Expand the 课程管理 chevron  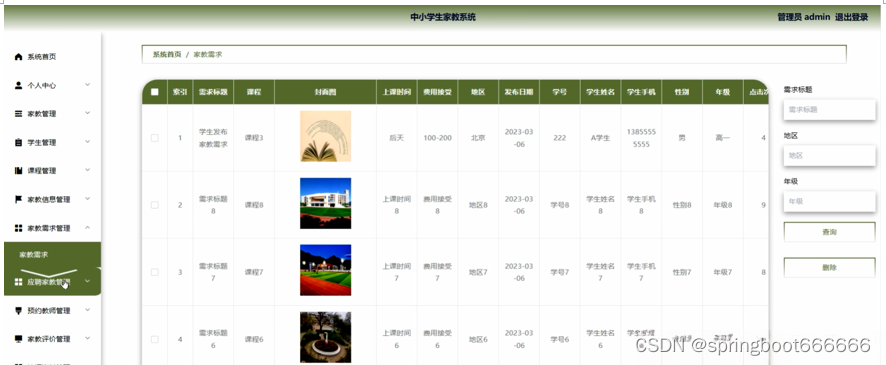click(x=88, y=170)
